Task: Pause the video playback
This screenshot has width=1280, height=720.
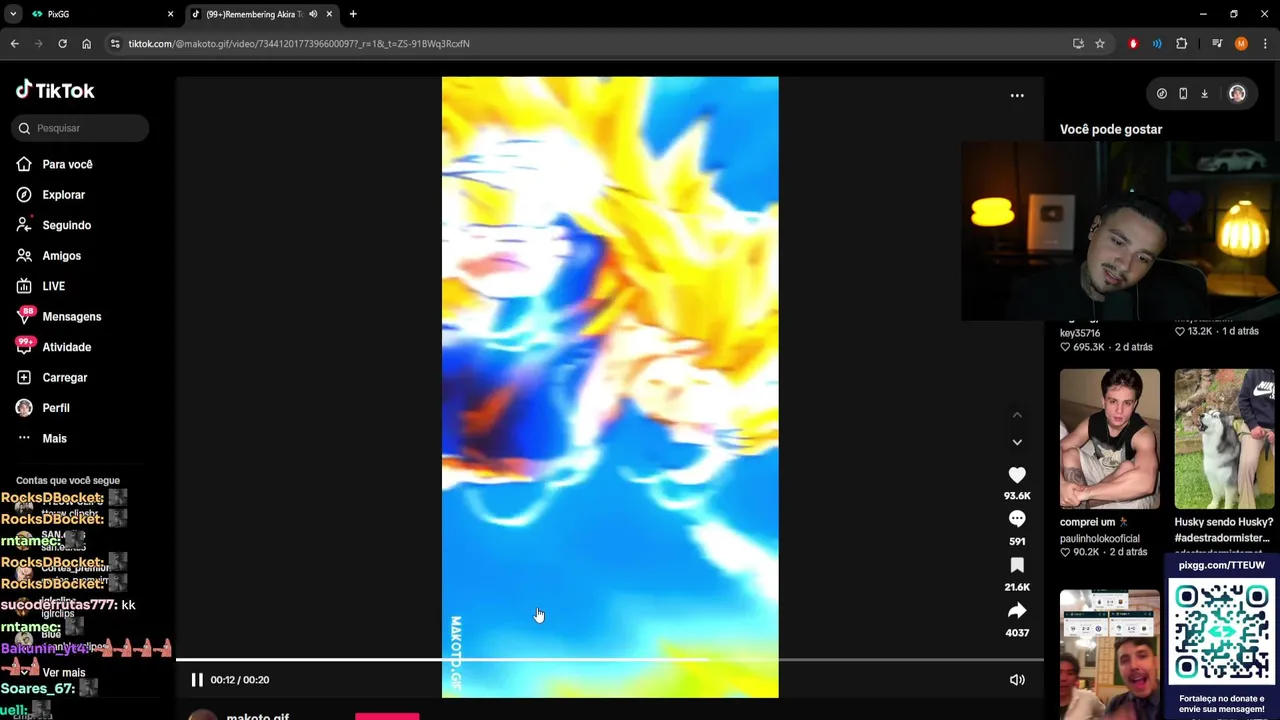Action: pyautogui.click(x=197, y=680)
